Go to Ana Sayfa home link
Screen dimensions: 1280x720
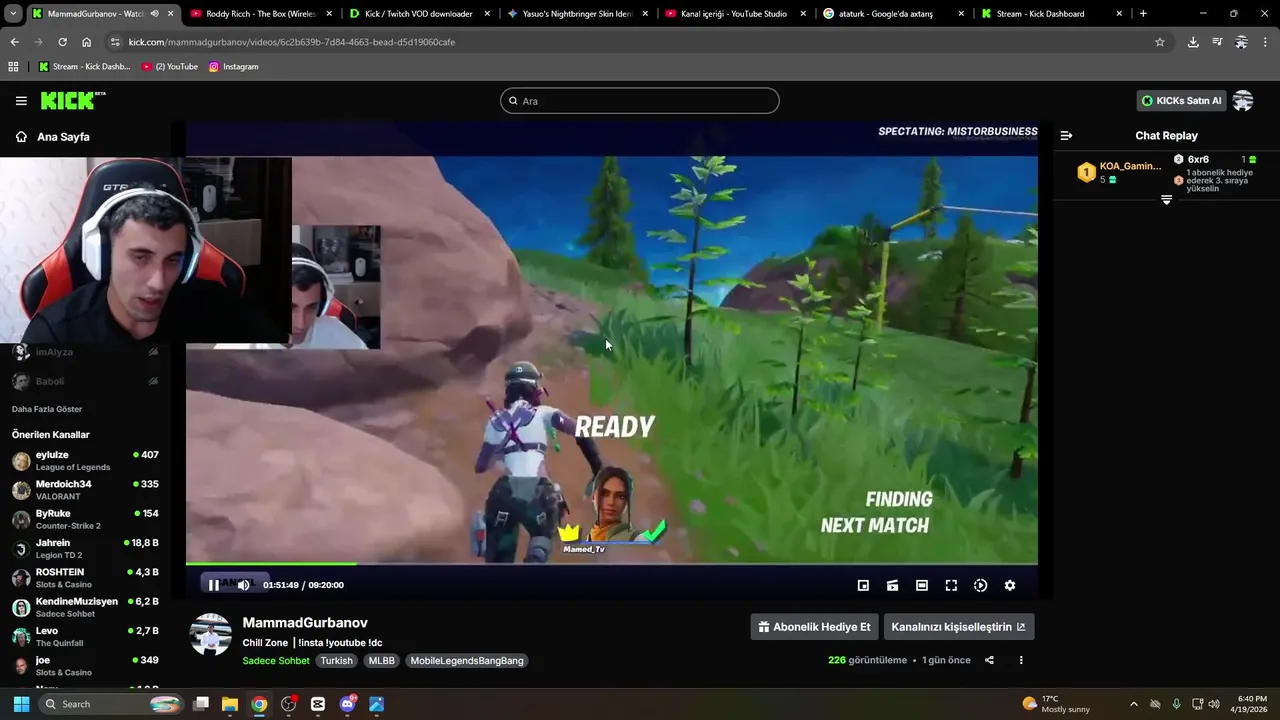(52, 137)
